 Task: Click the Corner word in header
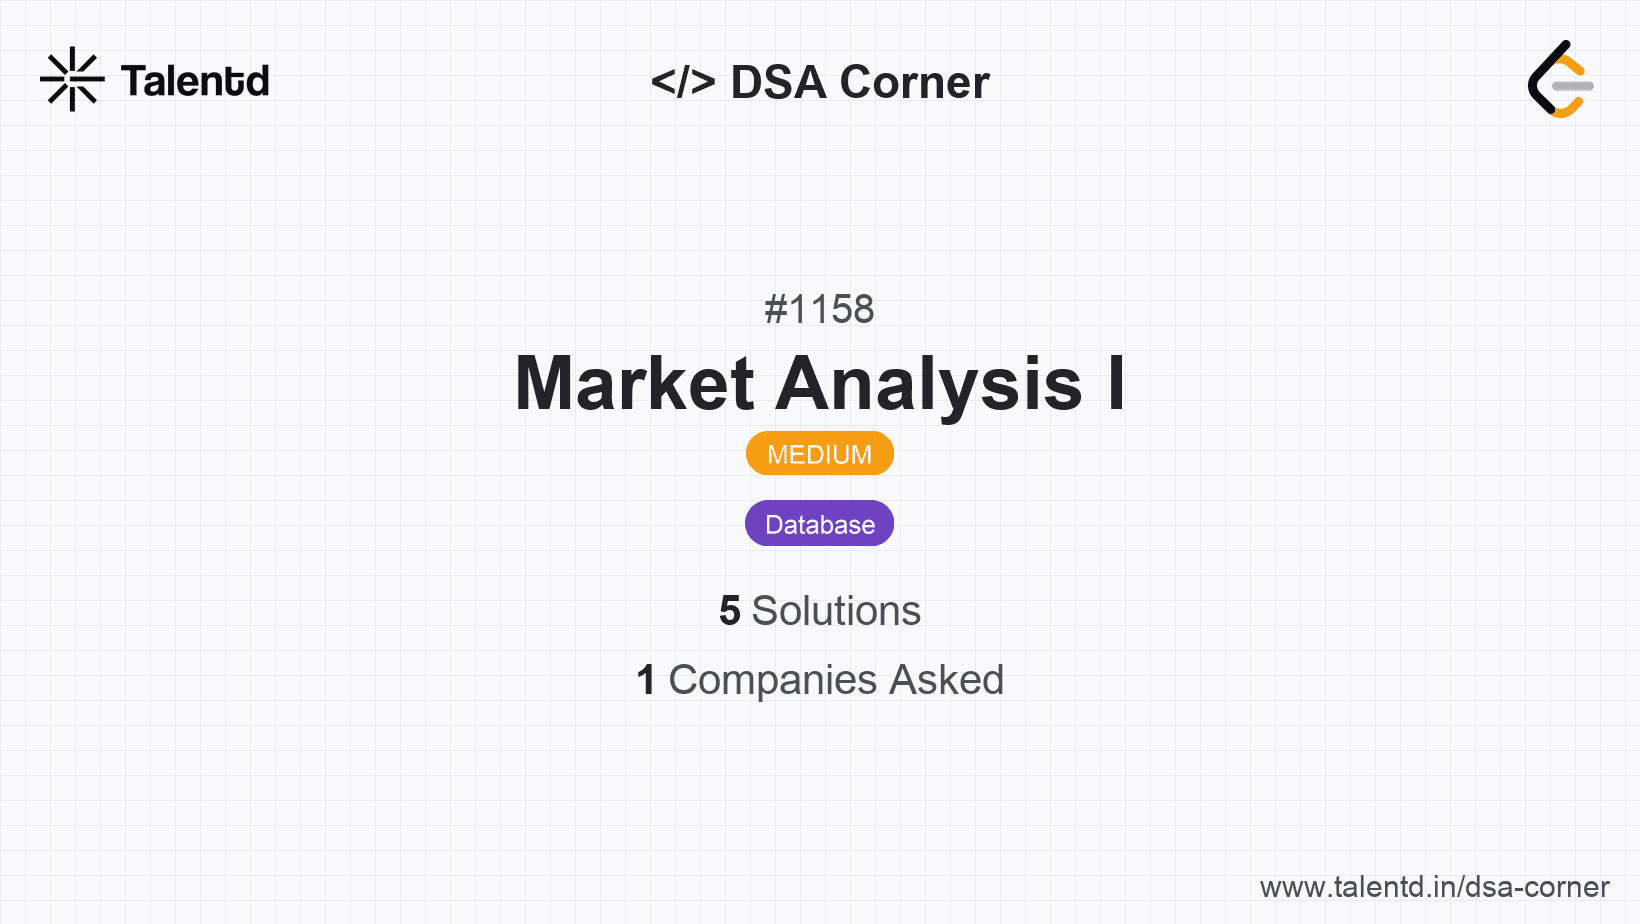(915, 82)
